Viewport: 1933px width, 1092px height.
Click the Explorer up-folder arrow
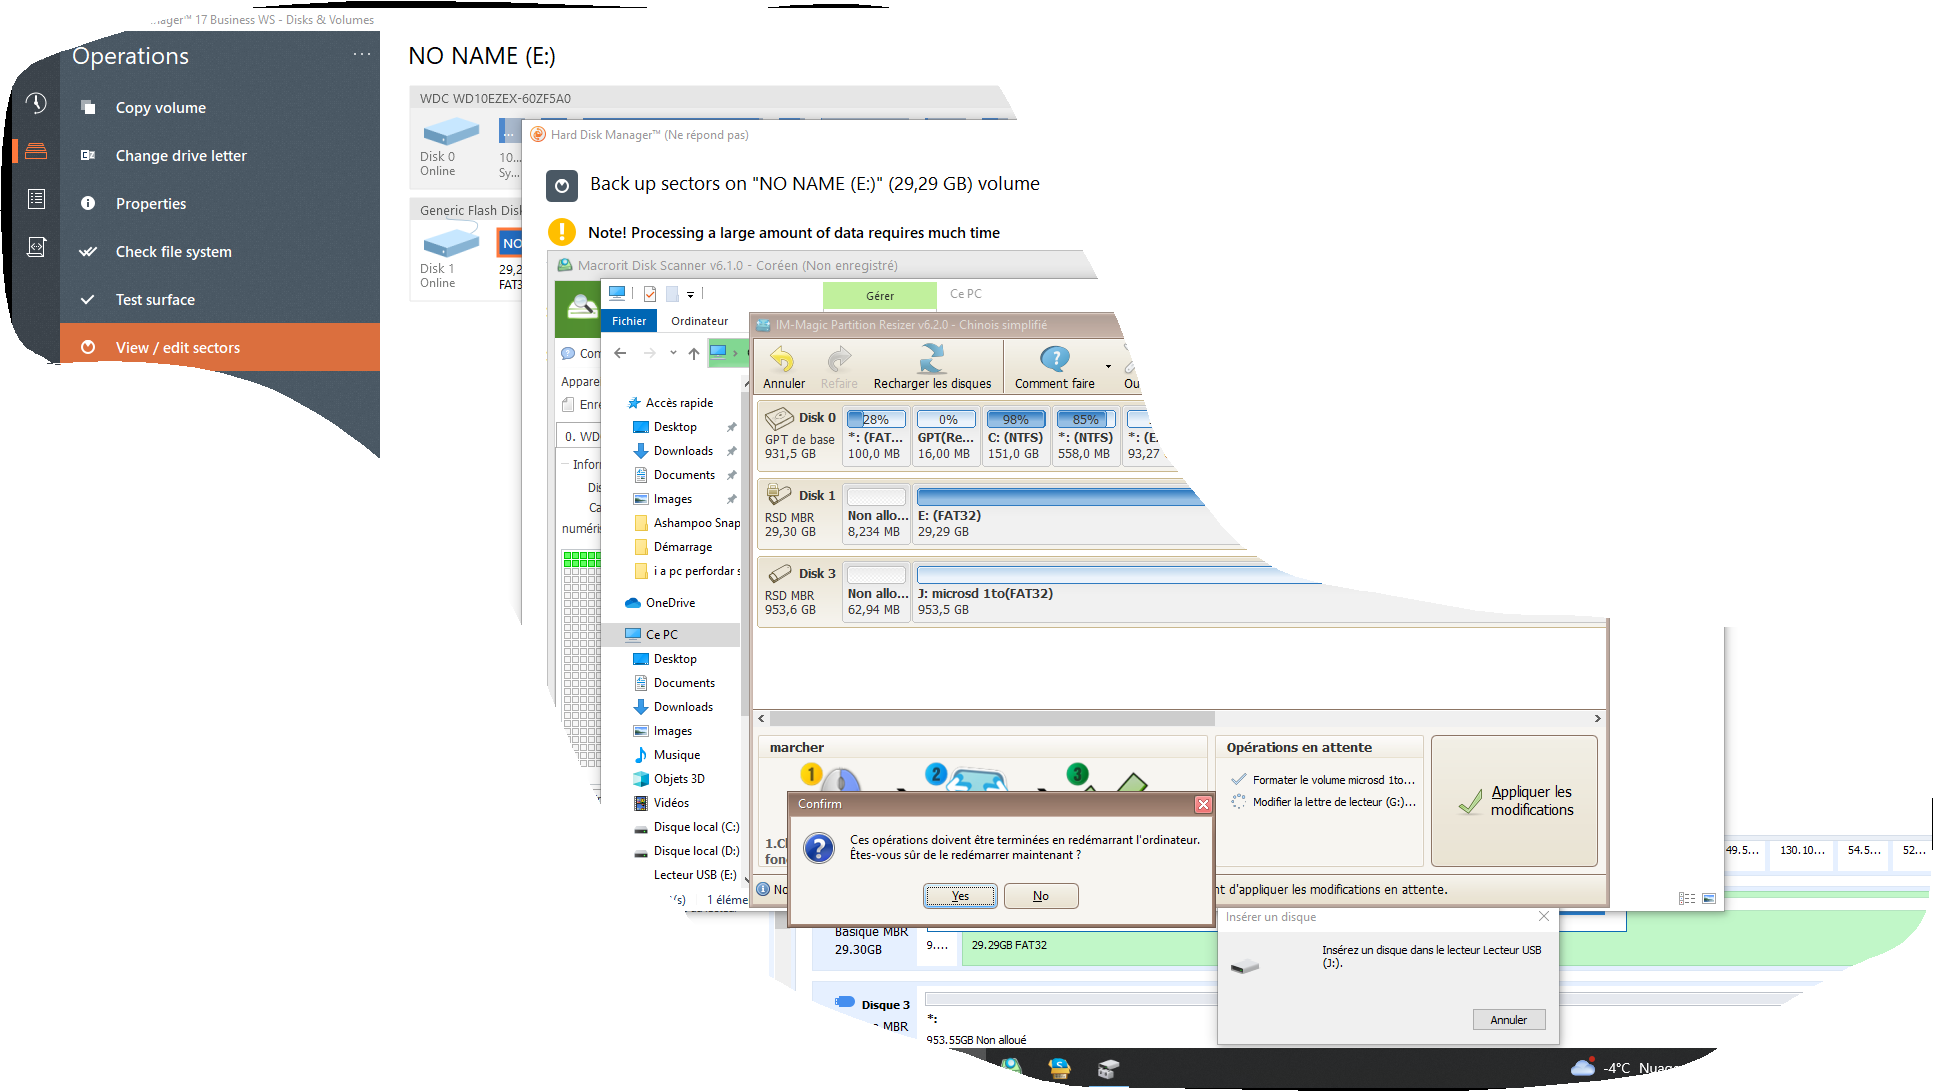[x=693, y=353]
